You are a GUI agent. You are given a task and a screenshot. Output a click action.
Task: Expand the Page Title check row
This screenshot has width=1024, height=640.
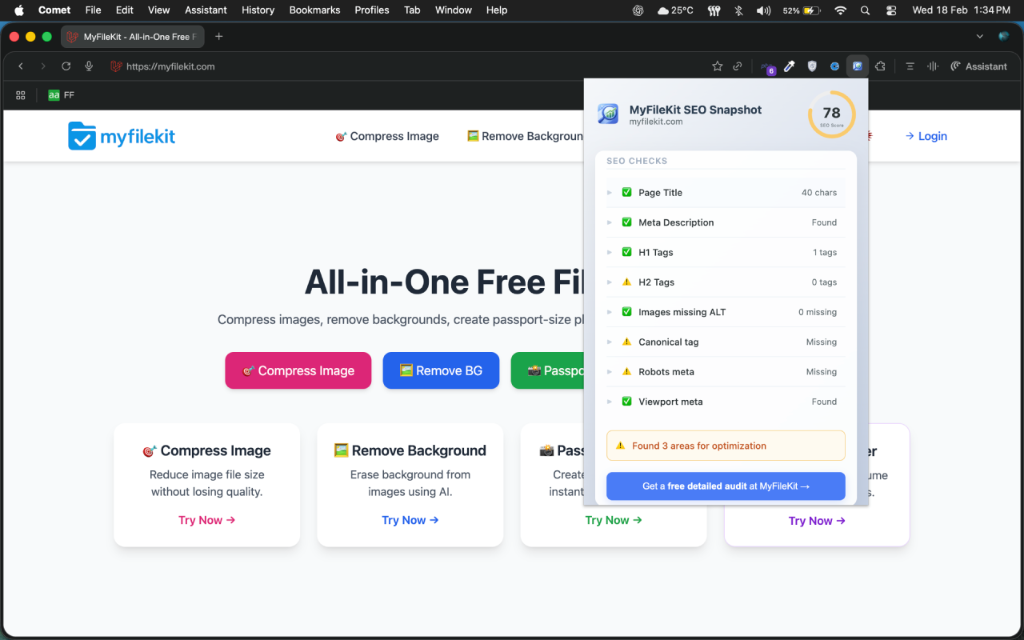tap(726, 193)
